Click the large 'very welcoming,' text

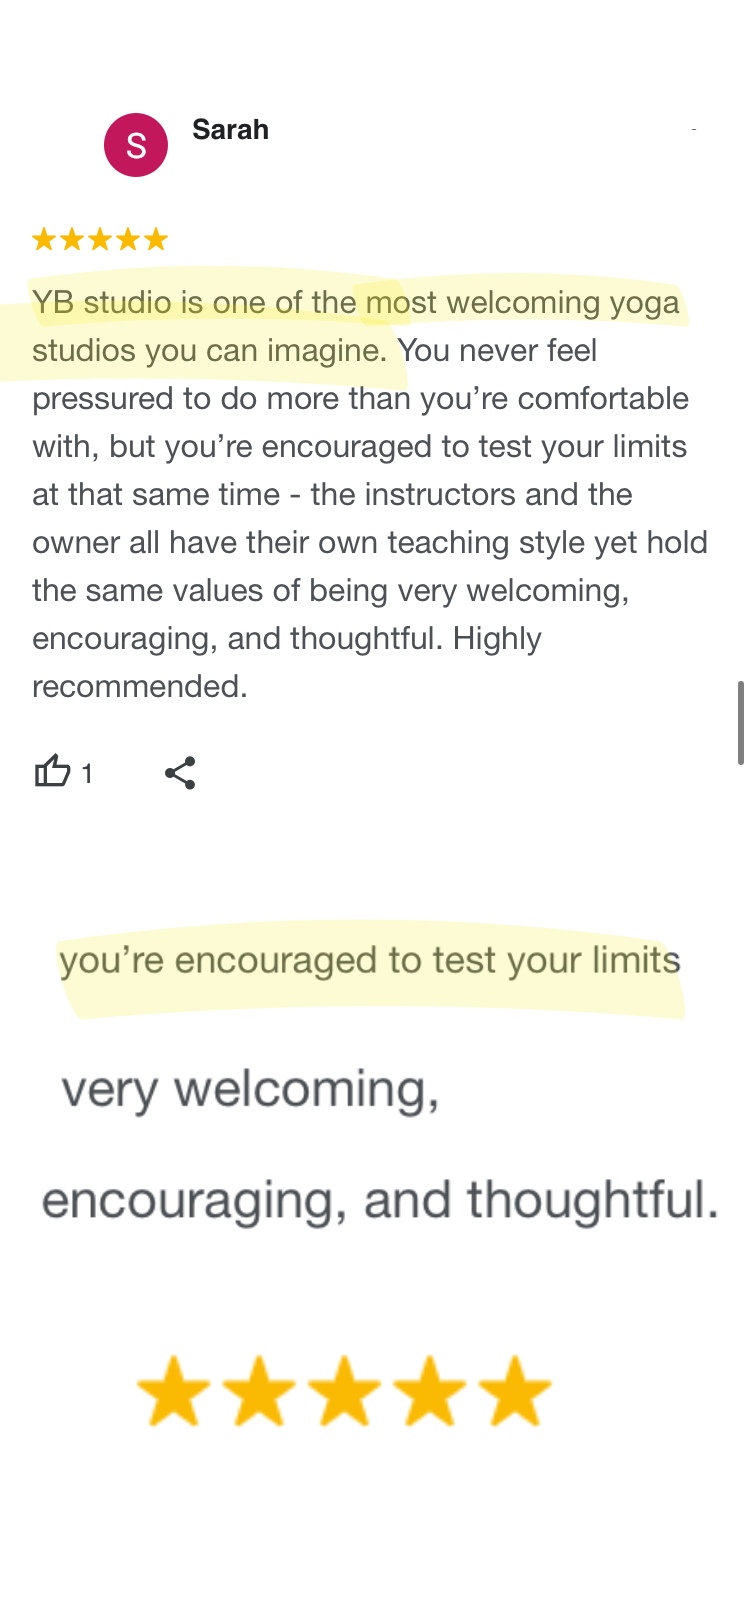251,1089
